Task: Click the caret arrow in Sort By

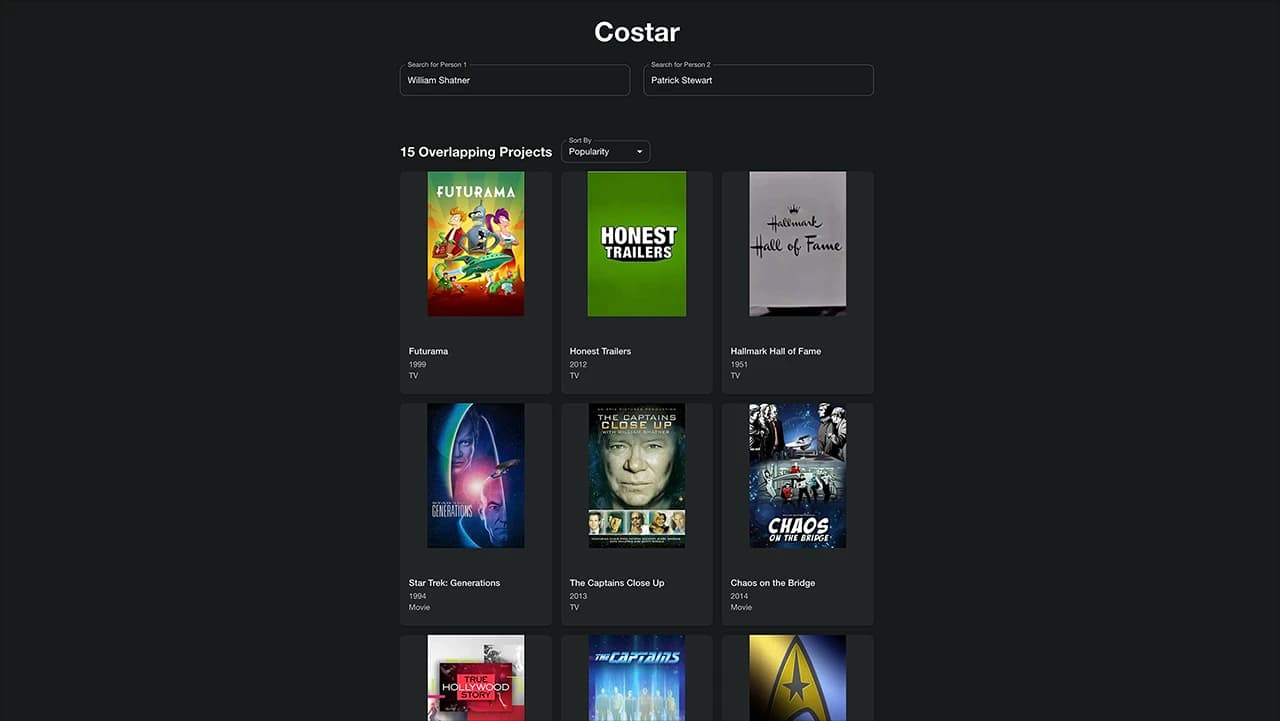Action: click(640, 152)
